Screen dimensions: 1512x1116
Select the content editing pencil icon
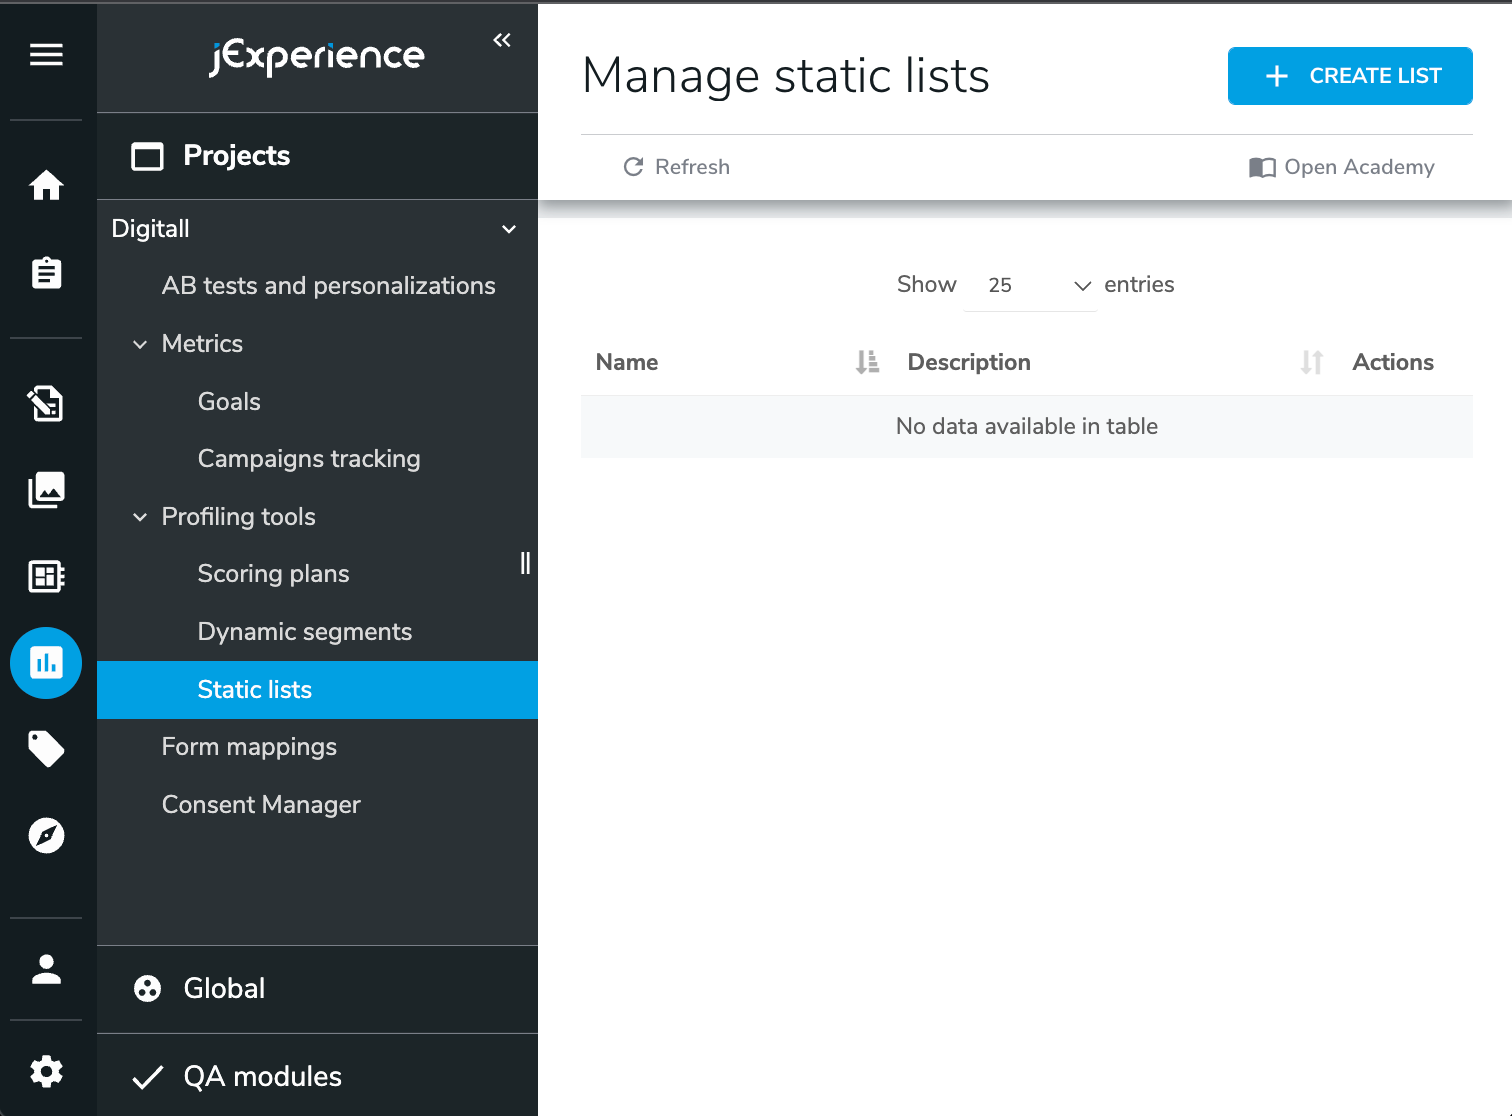click(46, 404)
